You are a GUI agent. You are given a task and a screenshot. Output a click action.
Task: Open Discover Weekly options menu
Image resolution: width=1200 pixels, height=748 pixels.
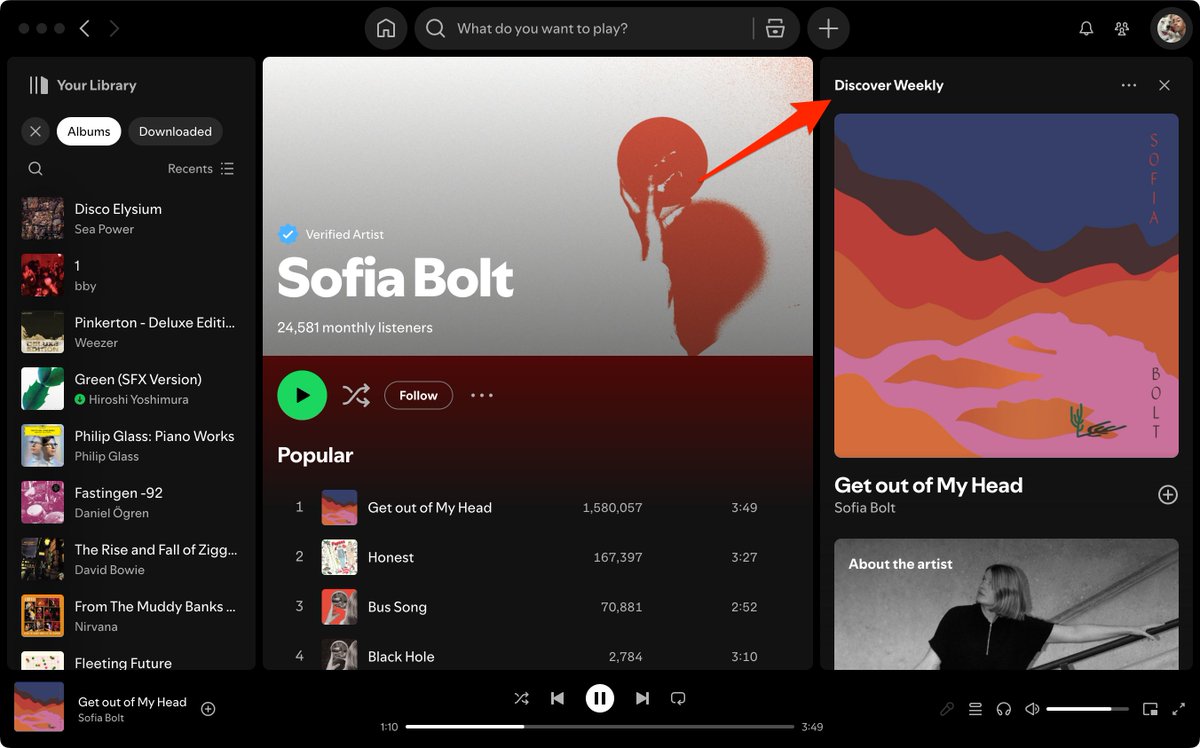[1129, 85]
